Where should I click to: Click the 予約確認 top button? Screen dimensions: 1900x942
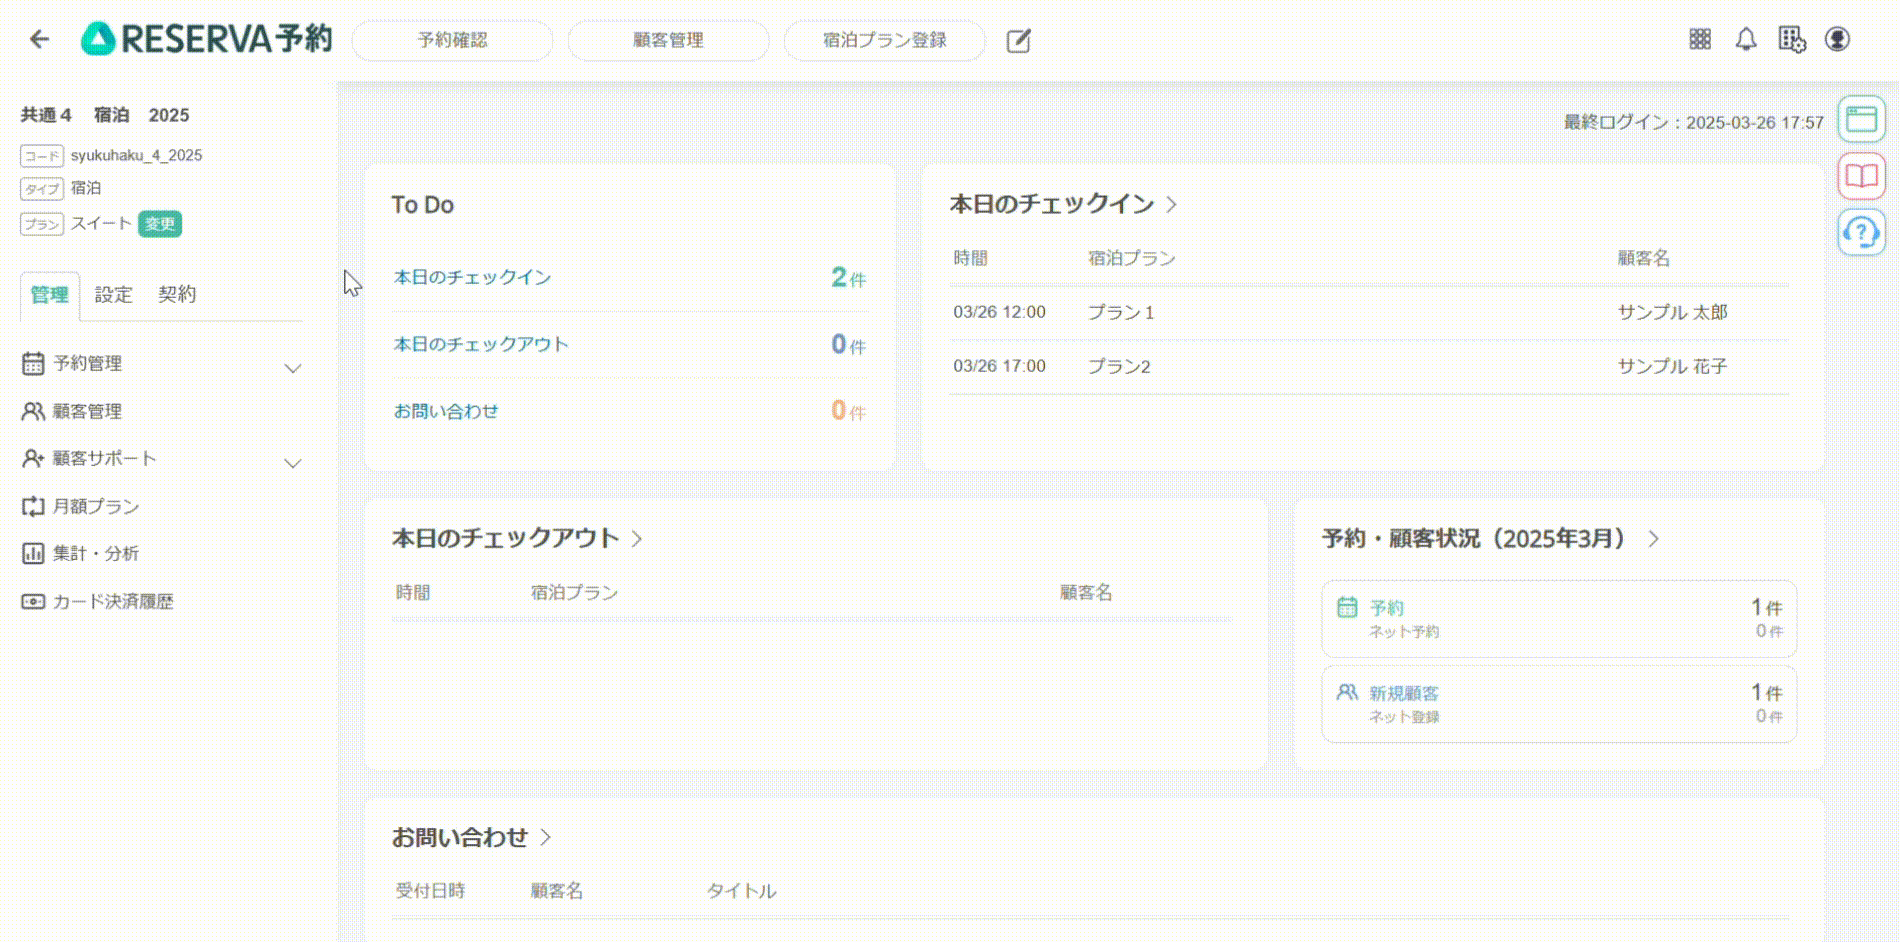coord(452,40)
